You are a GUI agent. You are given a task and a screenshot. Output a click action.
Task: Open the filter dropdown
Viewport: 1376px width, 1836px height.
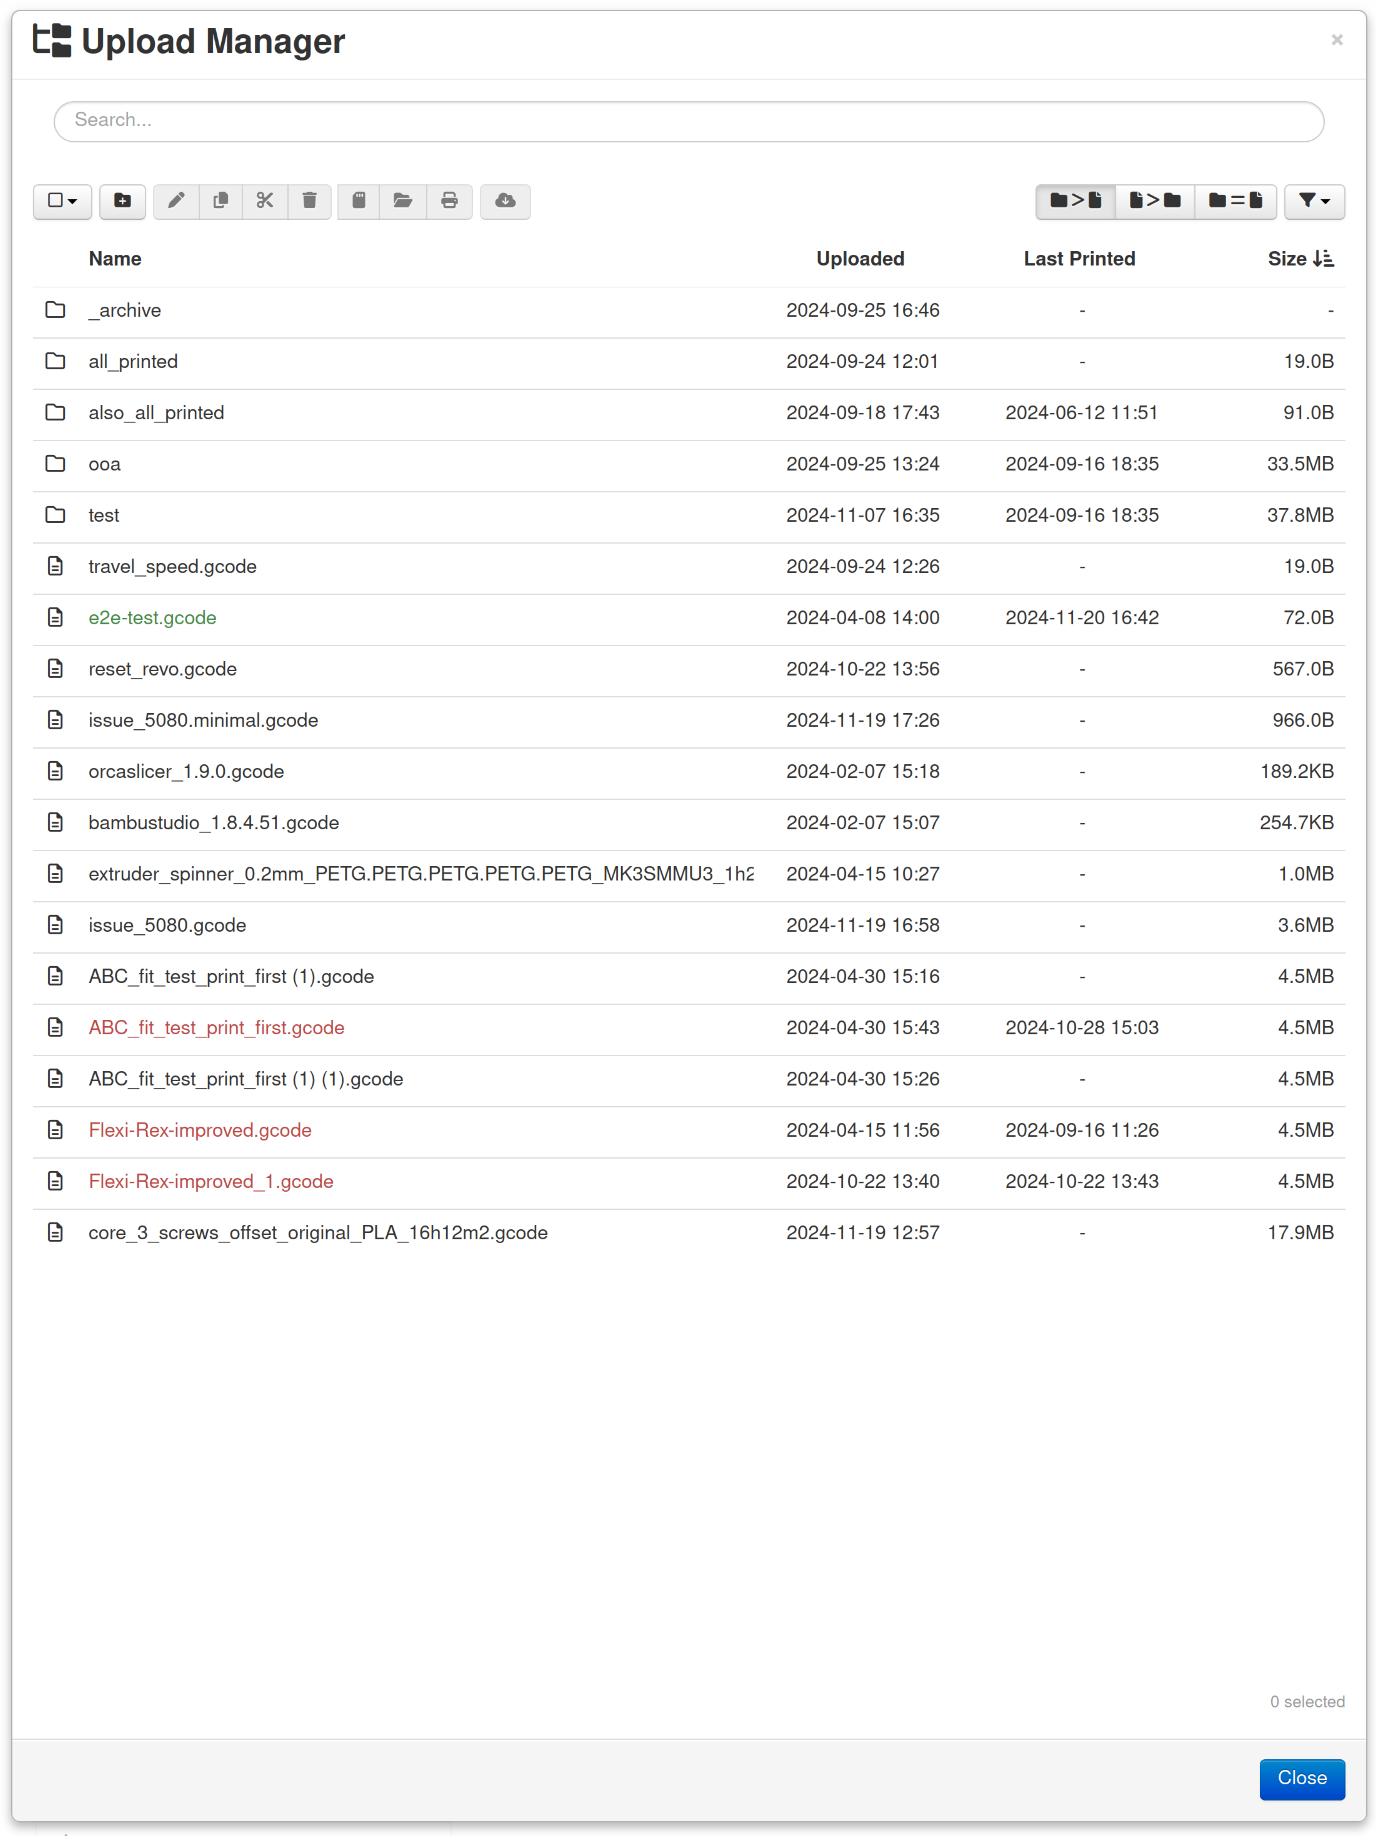click(x=1314, y=202)
